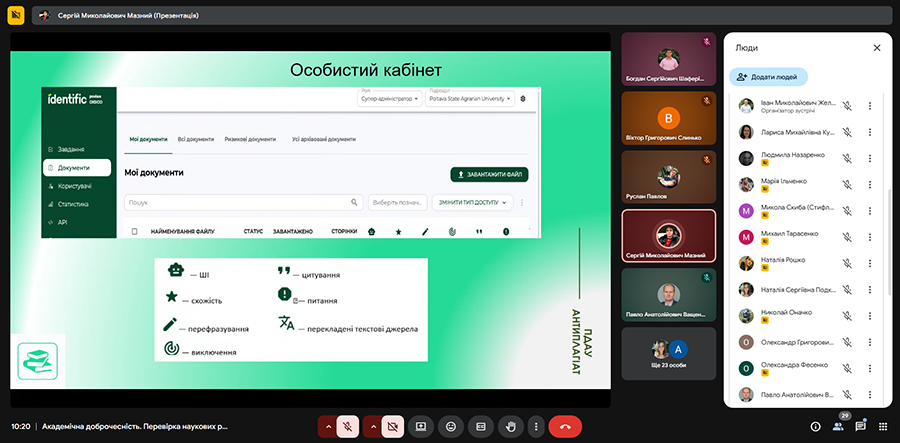Open the activities grid icon
The width and height of the screenshot is (900, 443).
[x=882, y=426]
